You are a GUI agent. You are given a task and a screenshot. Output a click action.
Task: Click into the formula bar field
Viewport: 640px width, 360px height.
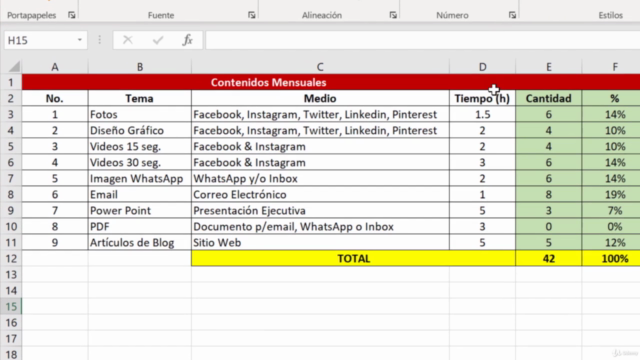tap(422, 40)
